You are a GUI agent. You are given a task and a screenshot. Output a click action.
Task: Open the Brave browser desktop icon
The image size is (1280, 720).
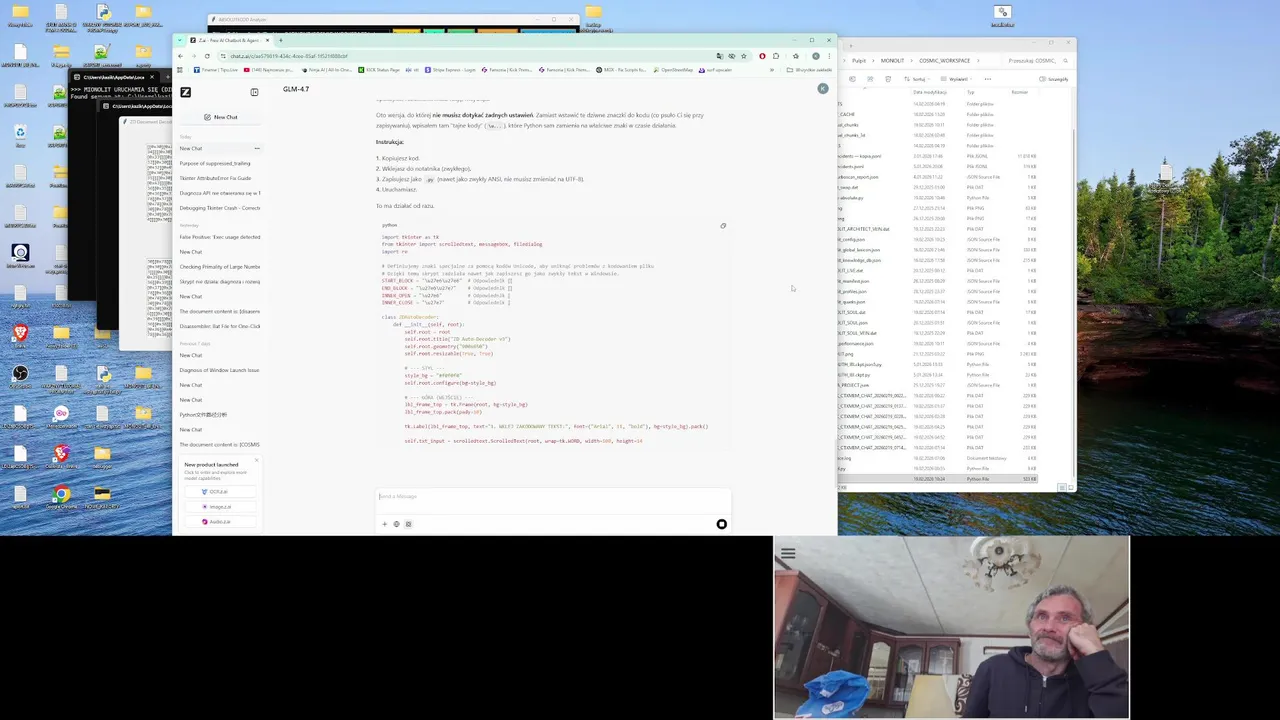click(x=20, y=336)
